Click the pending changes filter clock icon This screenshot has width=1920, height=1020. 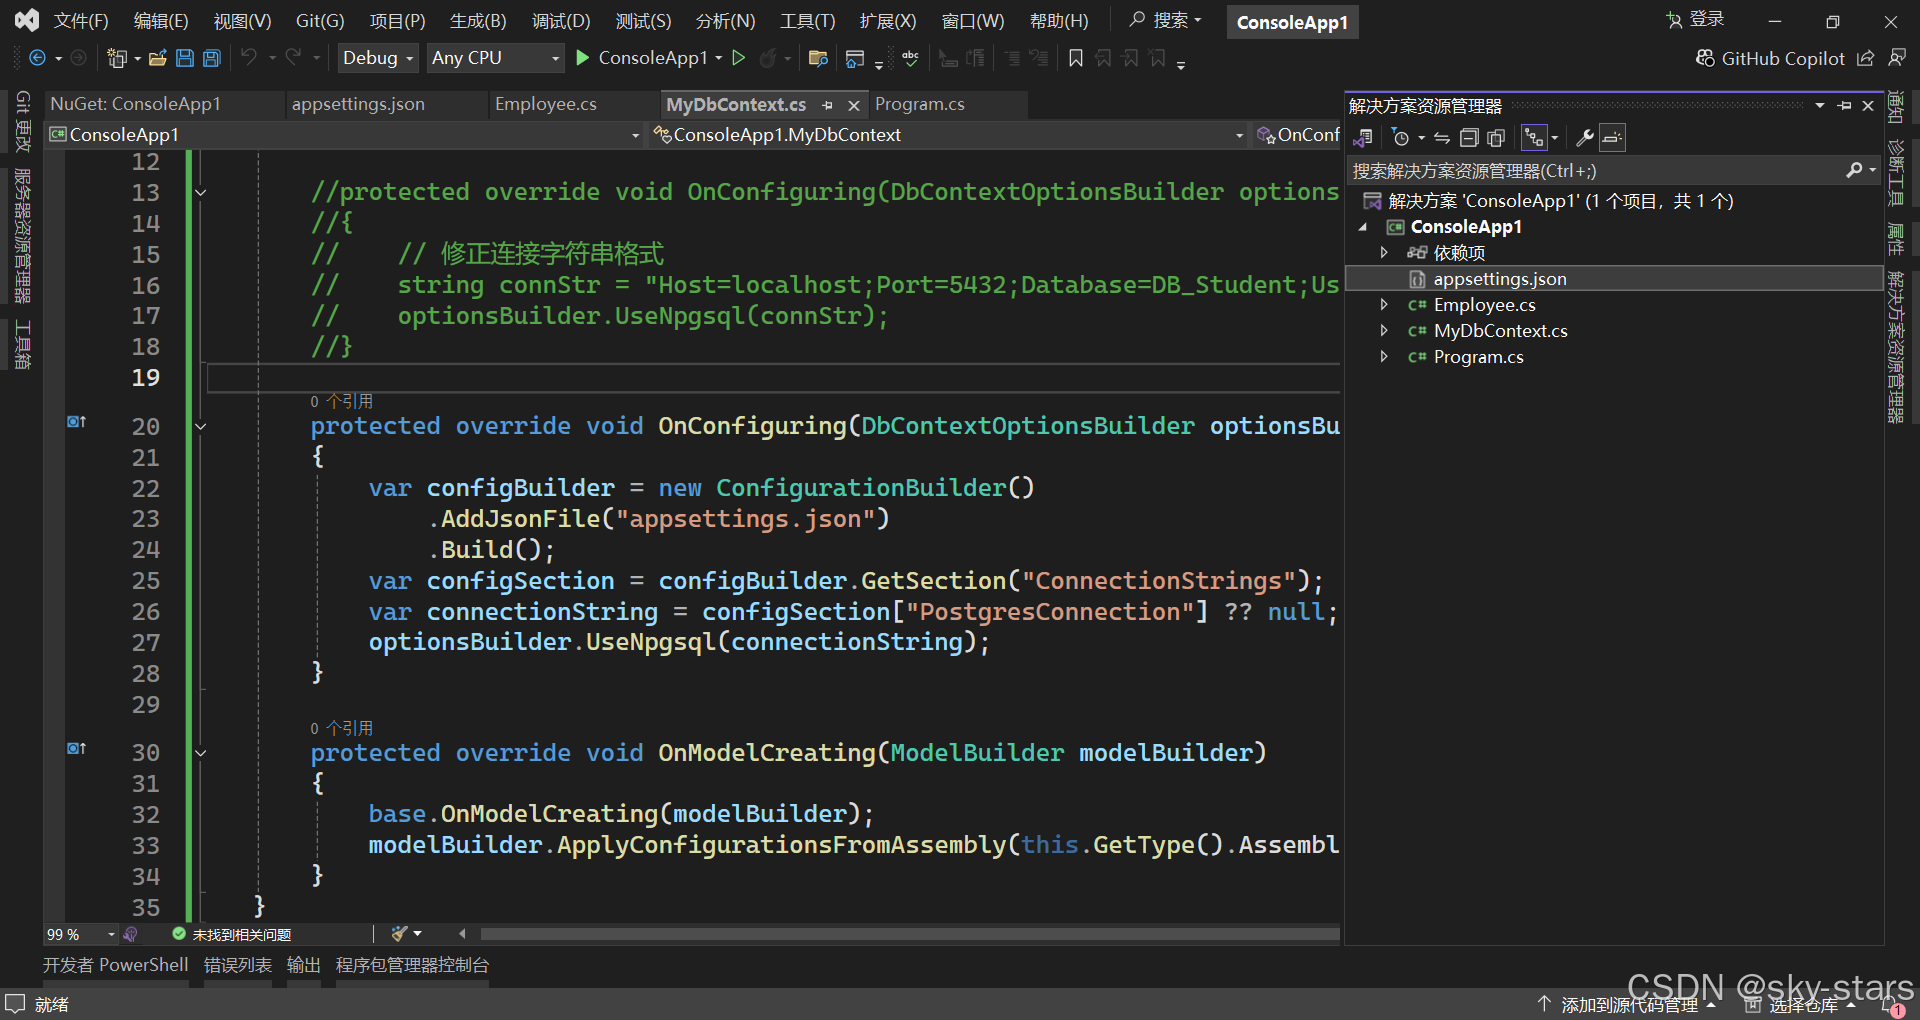(1401, 138)
